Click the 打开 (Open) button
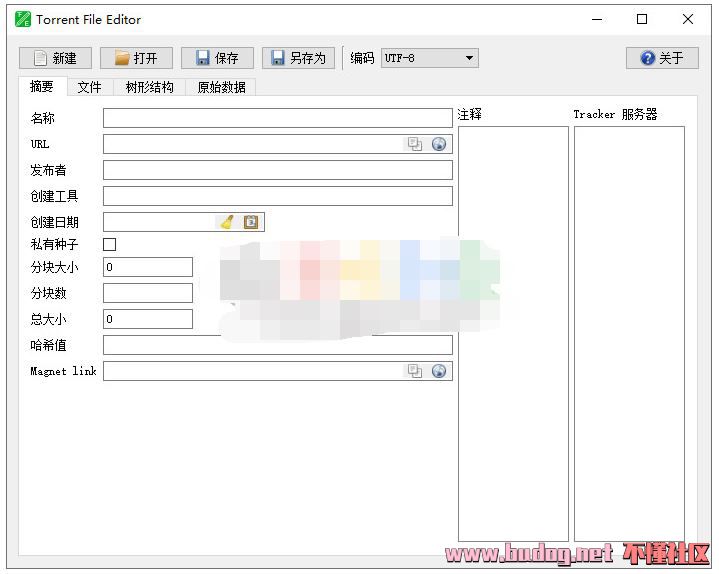The image size is (719, 574). coord(137,58)
